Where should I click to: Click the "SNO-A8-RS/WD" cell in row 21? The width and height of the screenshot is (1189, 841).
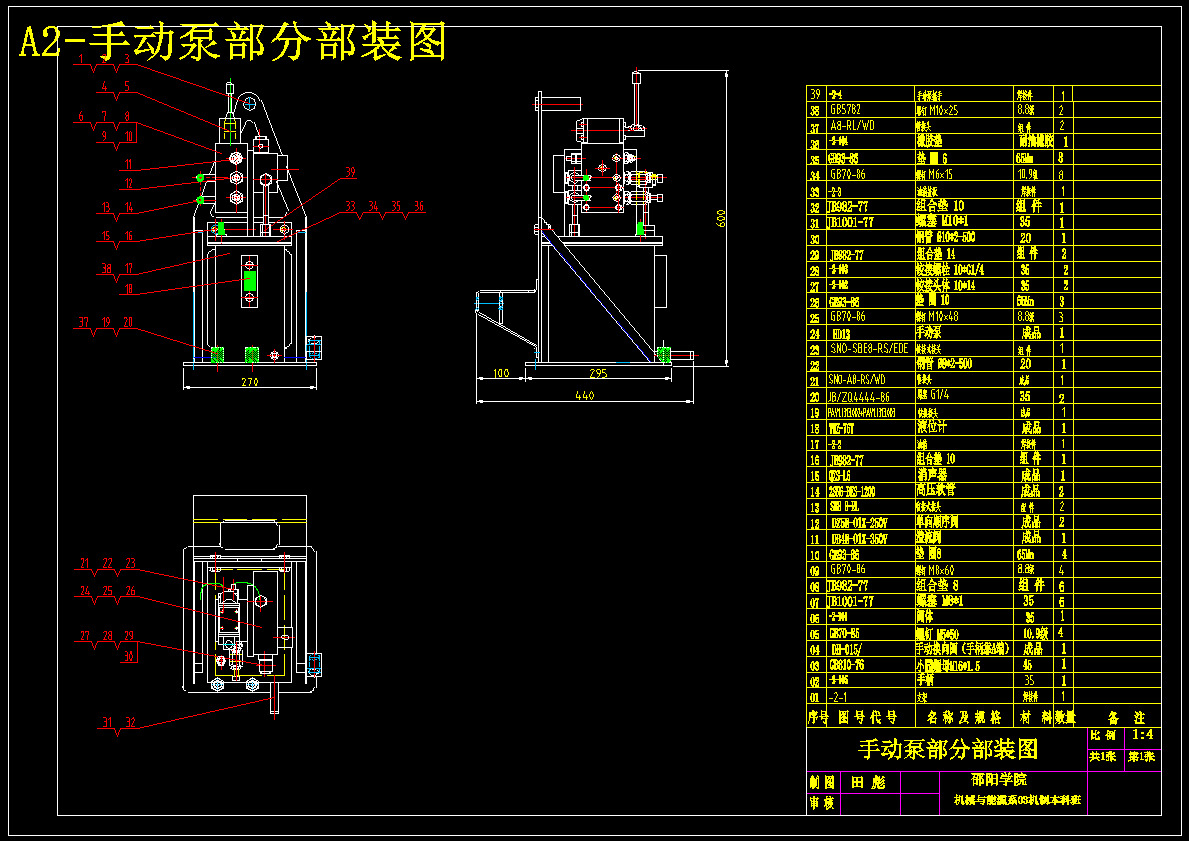[857, 380]
